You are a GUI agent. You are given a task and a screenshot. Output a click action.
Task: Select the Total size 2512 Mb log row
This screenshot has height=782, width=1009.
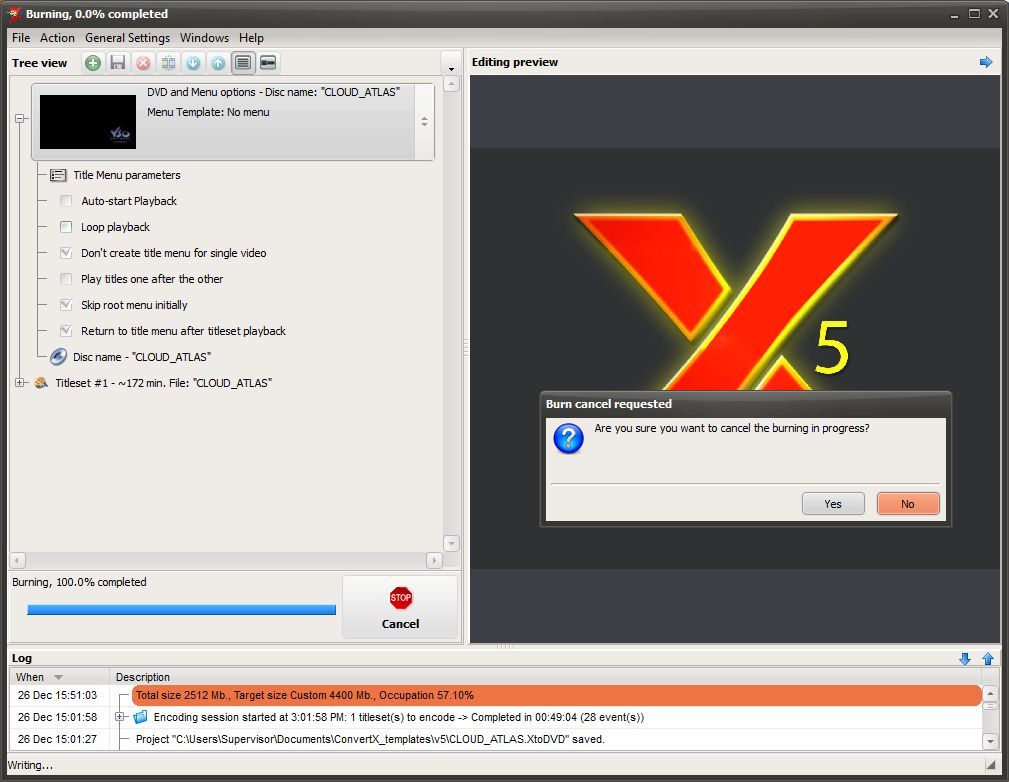tap(557, 695)
